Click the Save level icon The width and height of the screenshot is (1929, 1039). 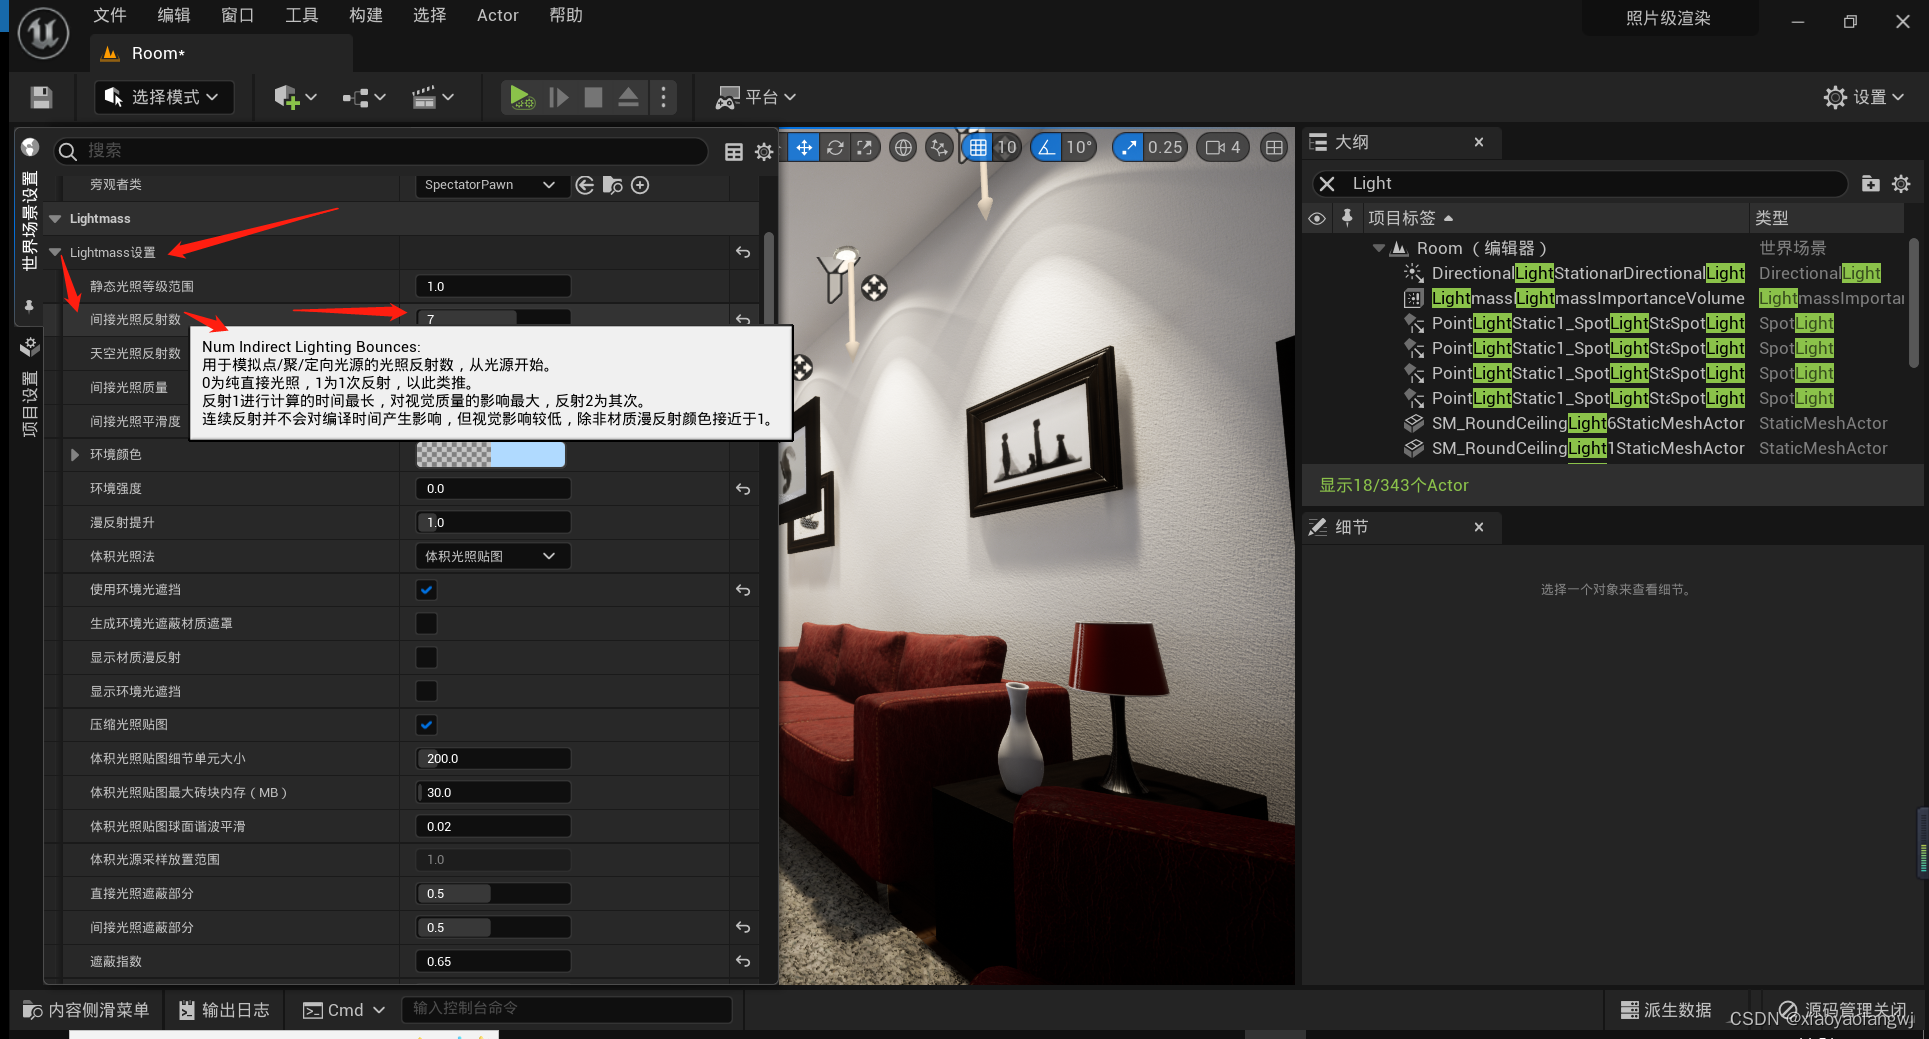tap(41, 97)
